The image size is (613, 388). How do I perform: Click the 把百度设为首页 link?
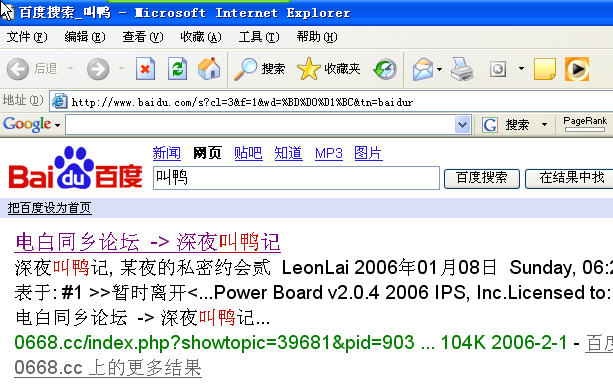49,208
